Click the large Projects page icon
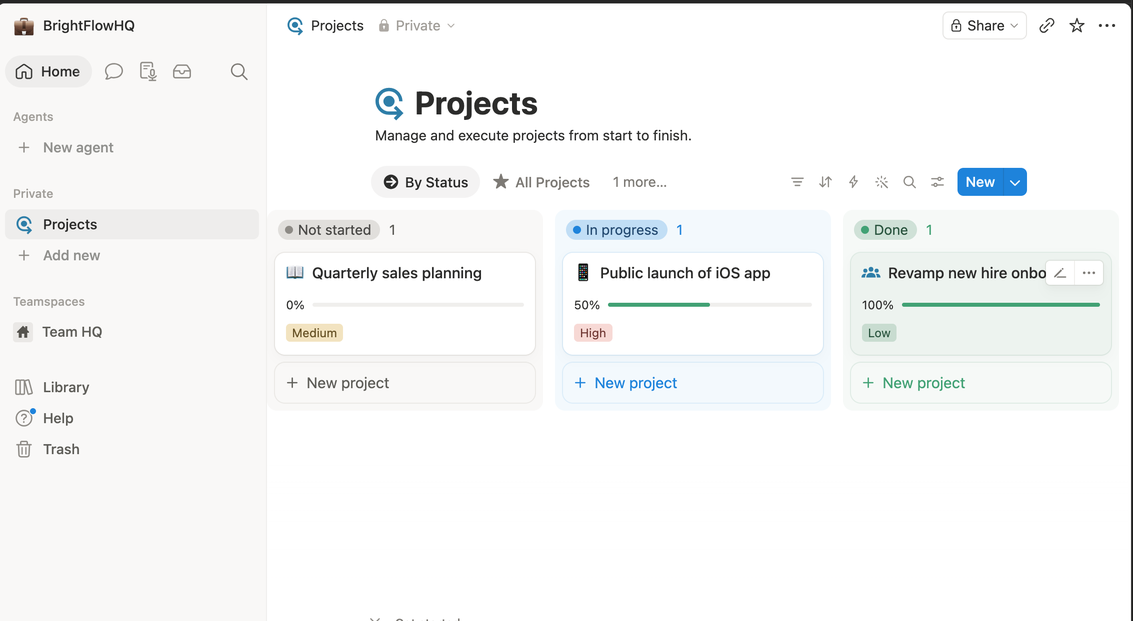Screen dimensions: 1133x621 389,103
